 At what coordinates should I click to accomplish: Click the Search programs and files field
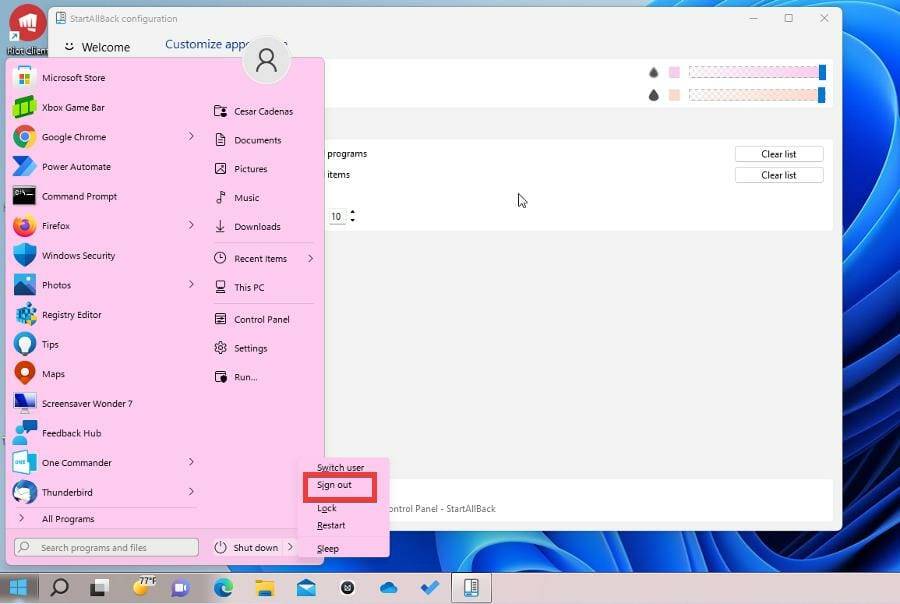pyautogui.click(x=103, y=547)
